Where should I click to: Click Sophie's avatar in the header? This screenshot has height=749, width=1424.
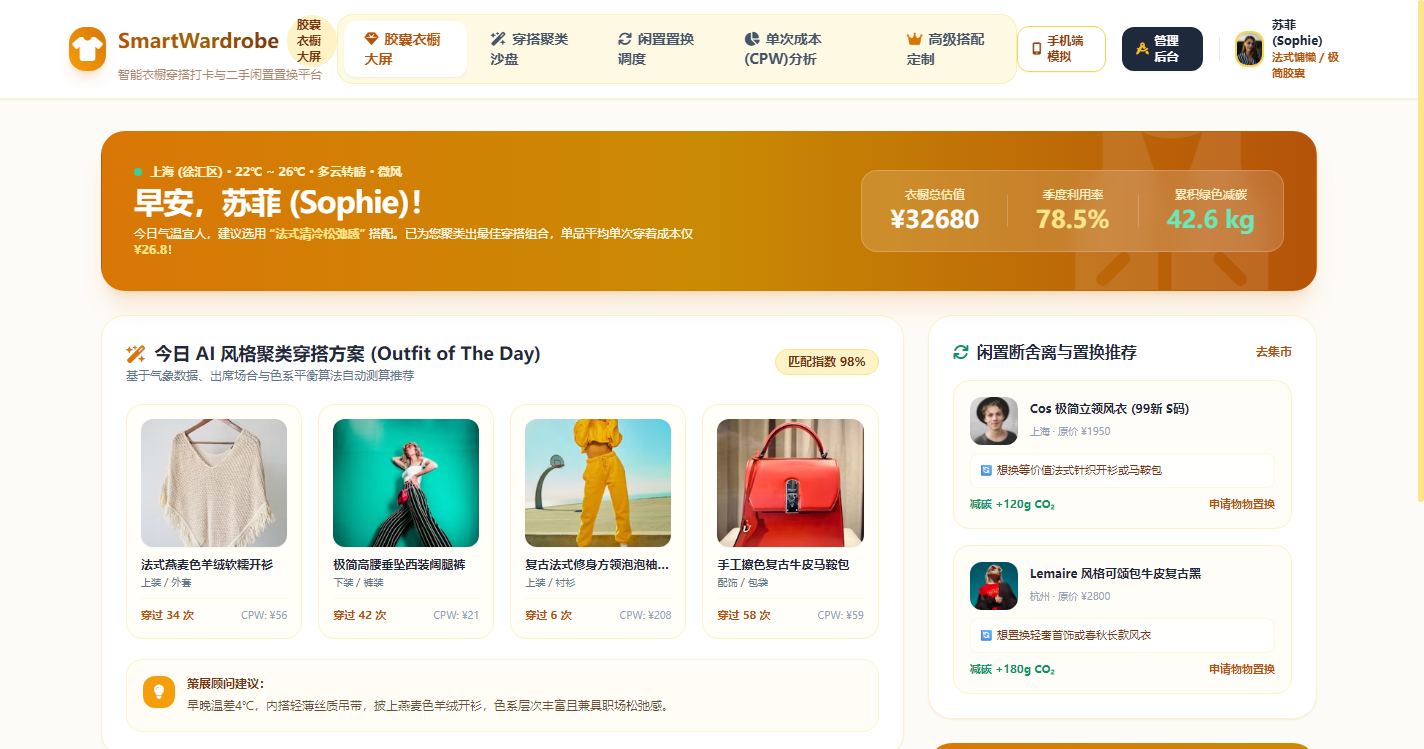[1249, 49]
